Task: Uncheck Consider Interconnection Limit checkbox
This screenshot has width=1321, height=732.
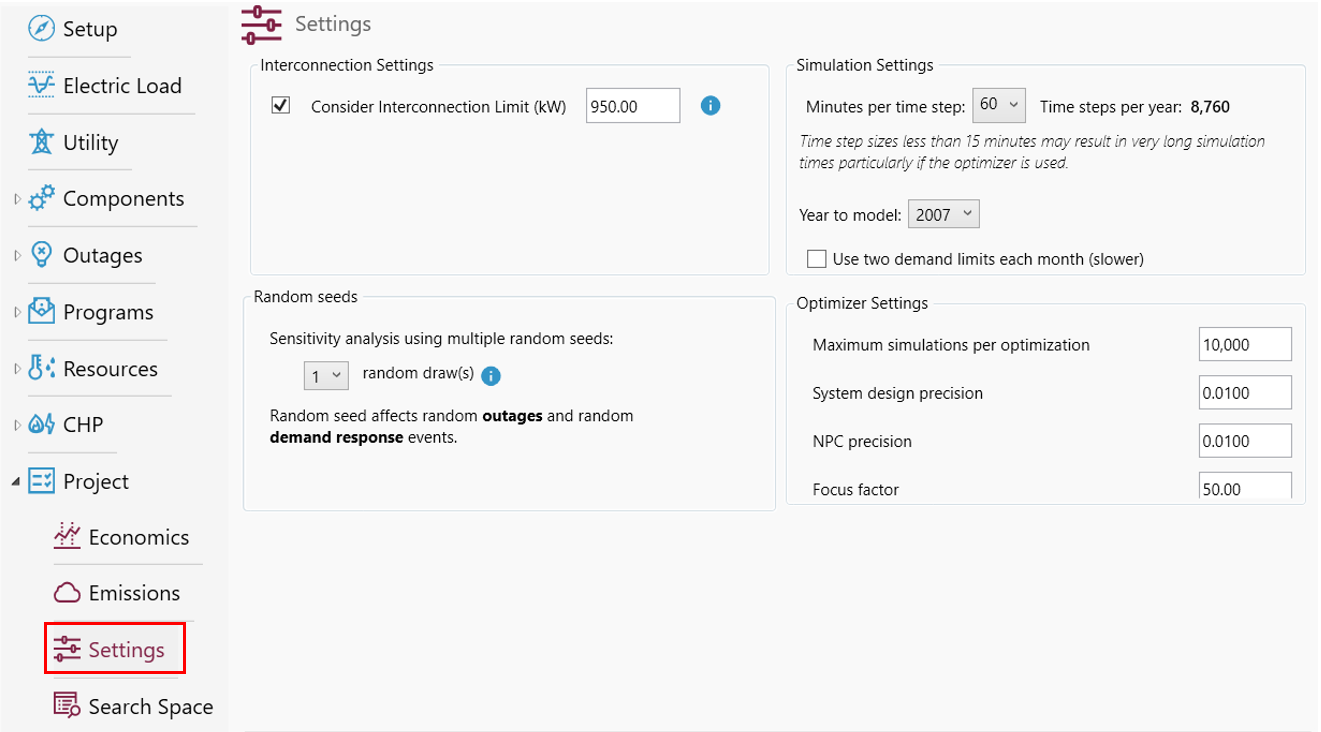Action: [281, 106]
